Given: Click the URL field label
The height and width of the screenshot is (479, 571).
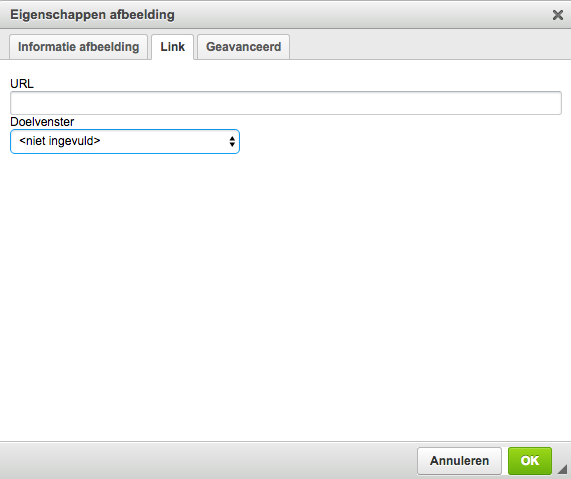Looking at the screenshot, I should pyautogui.click(x=22, y=84).
